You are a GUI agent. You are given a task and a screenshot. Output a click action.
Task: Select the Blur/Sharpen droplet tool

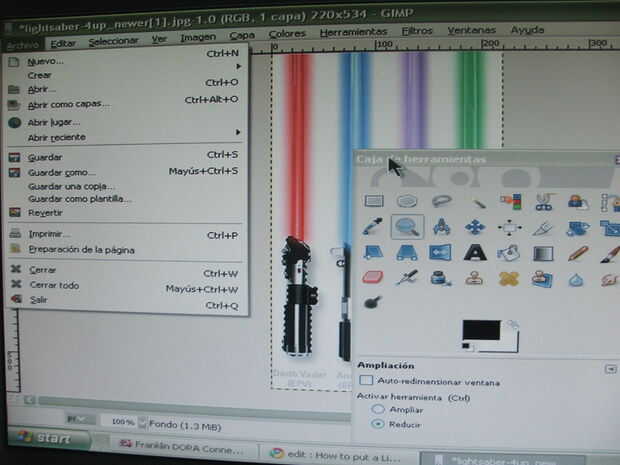(x=576, y=280)
